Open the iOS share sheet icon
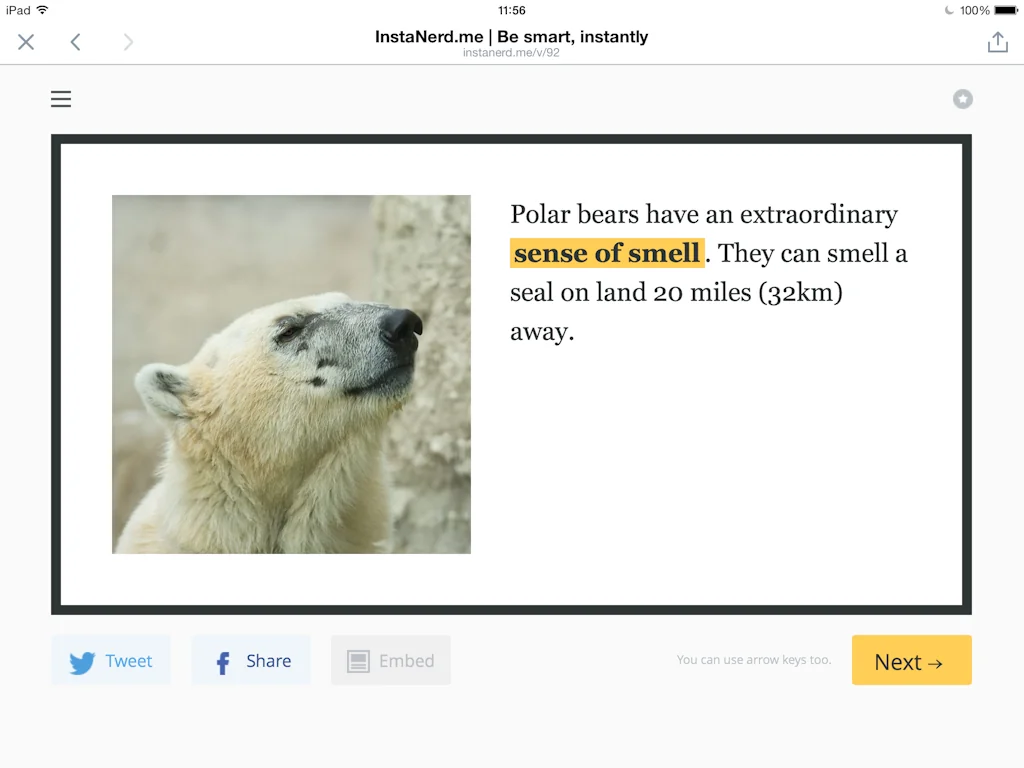 997,42
